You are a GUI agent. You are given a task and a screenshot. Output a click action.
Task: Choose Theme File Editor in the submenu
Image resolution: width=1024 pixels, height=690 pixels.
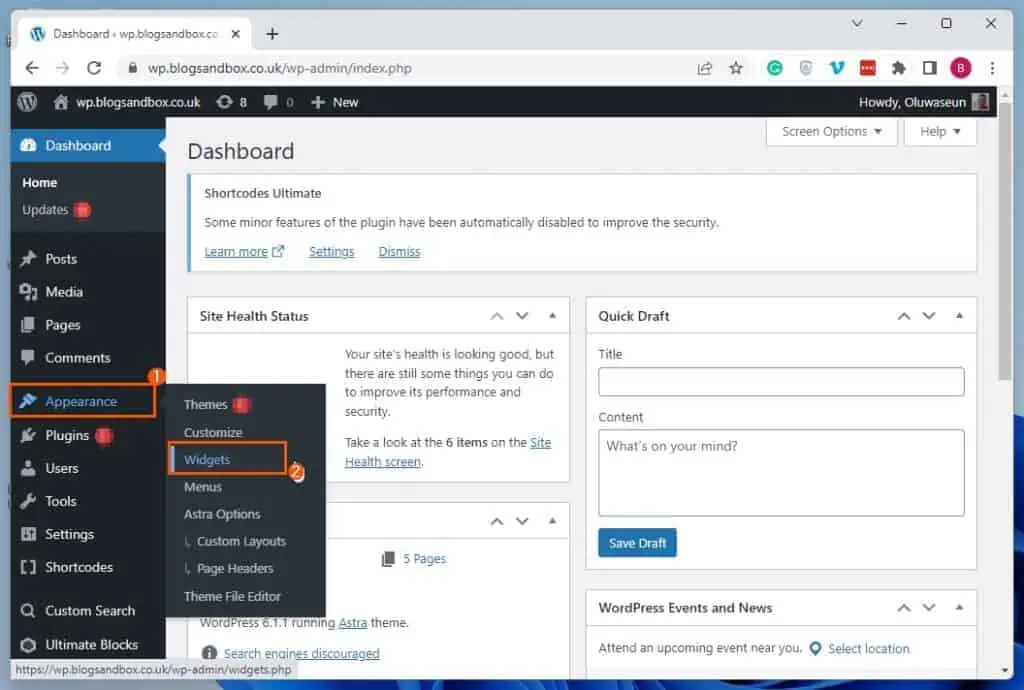point(232,596)
